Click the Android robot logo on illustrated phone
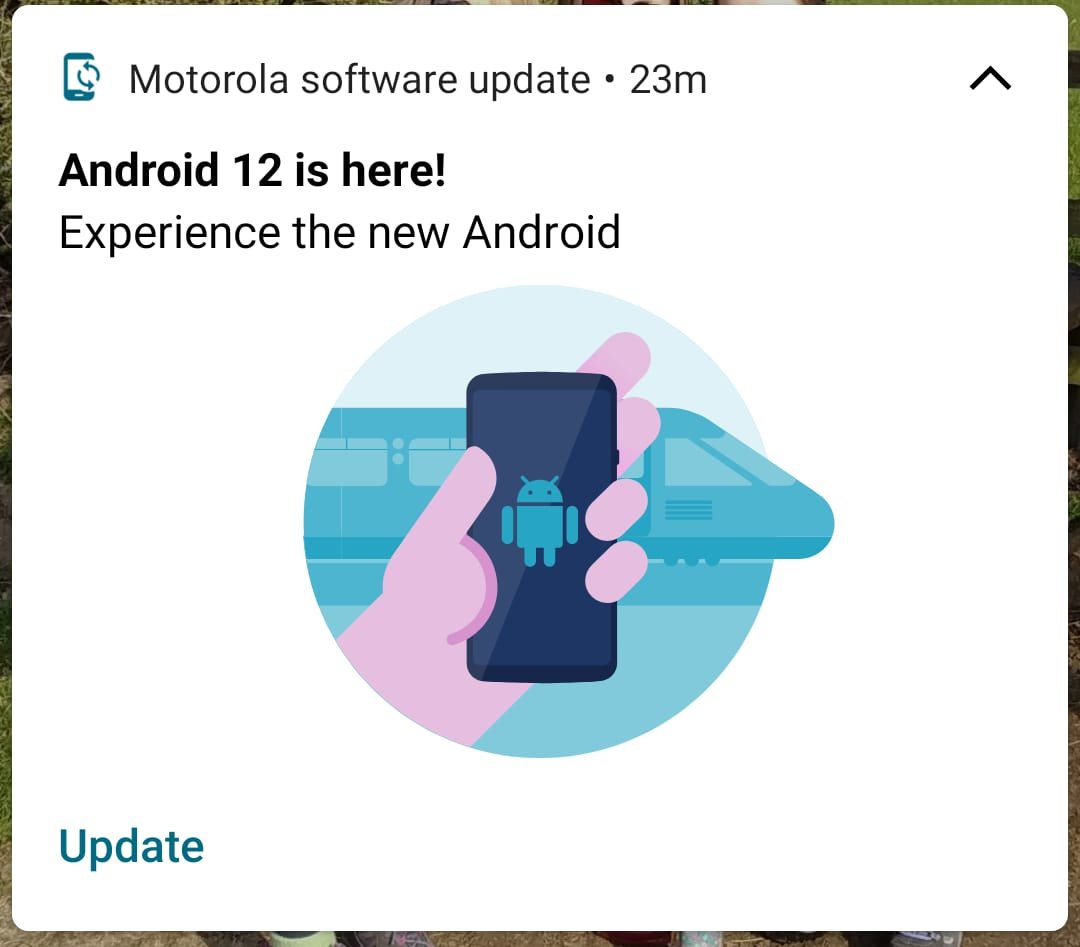The width and height of the screenshot is (1080, 947). (539, 521)
